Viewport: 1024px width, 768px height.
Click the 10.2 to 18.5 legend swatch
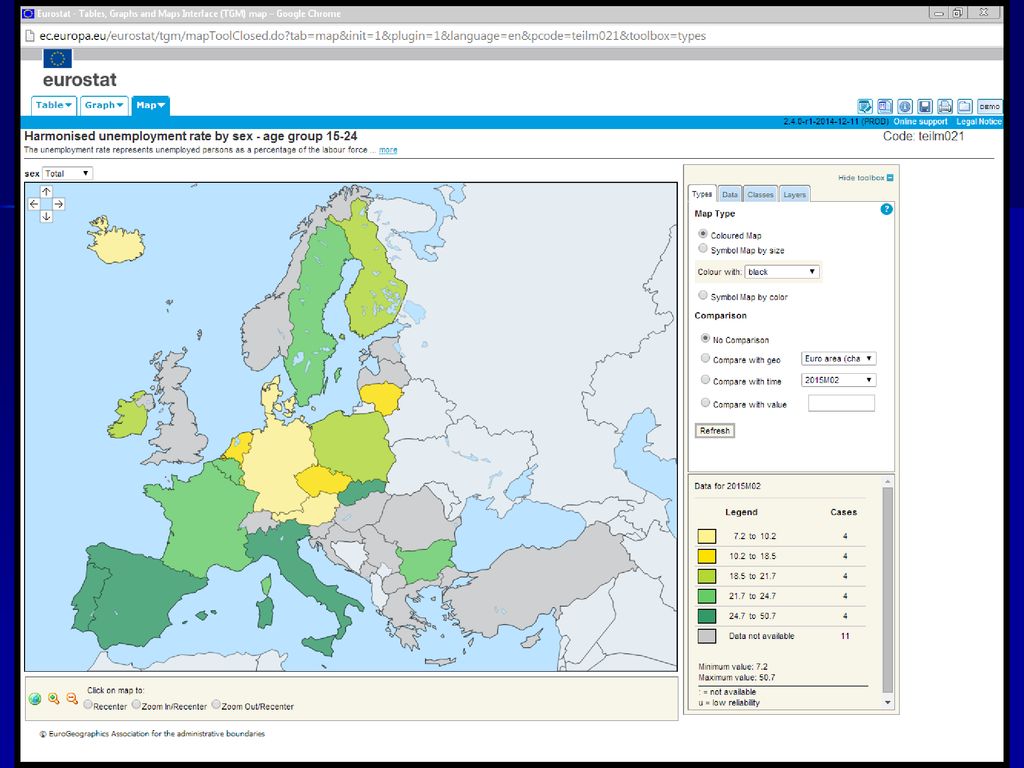pos(707,556)
